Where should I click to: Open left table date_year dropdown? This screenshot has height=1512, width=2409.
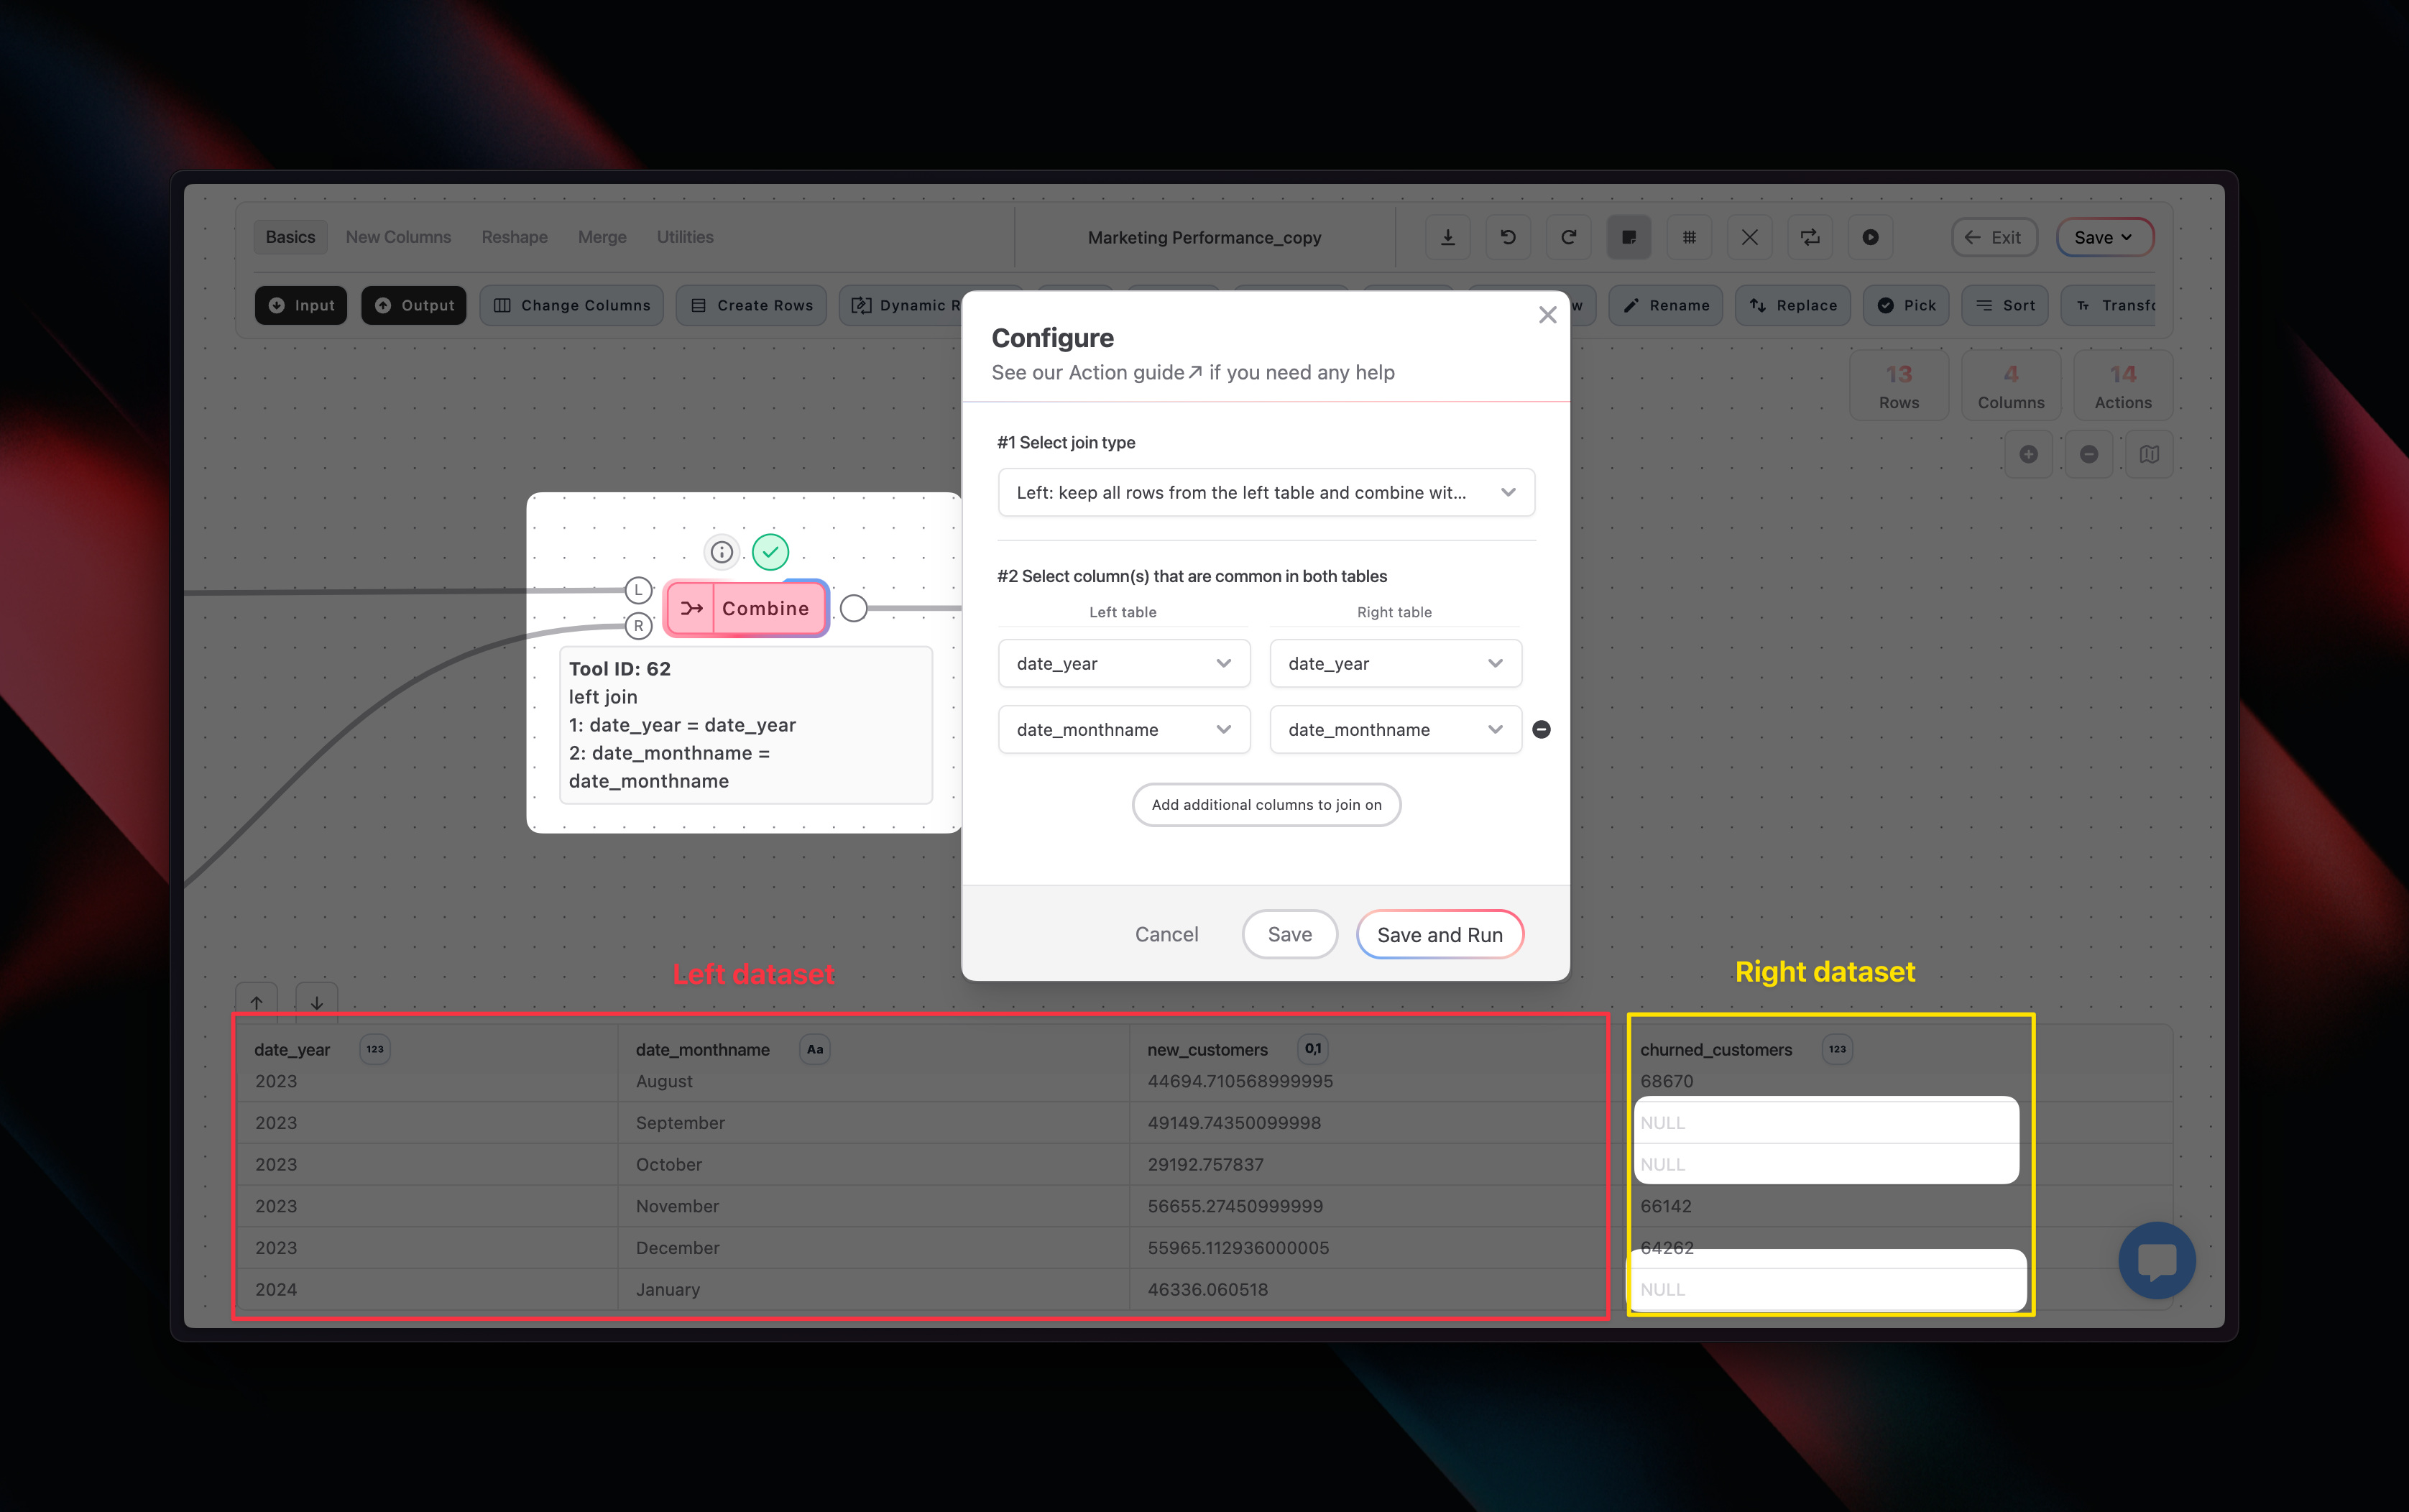1124,663
